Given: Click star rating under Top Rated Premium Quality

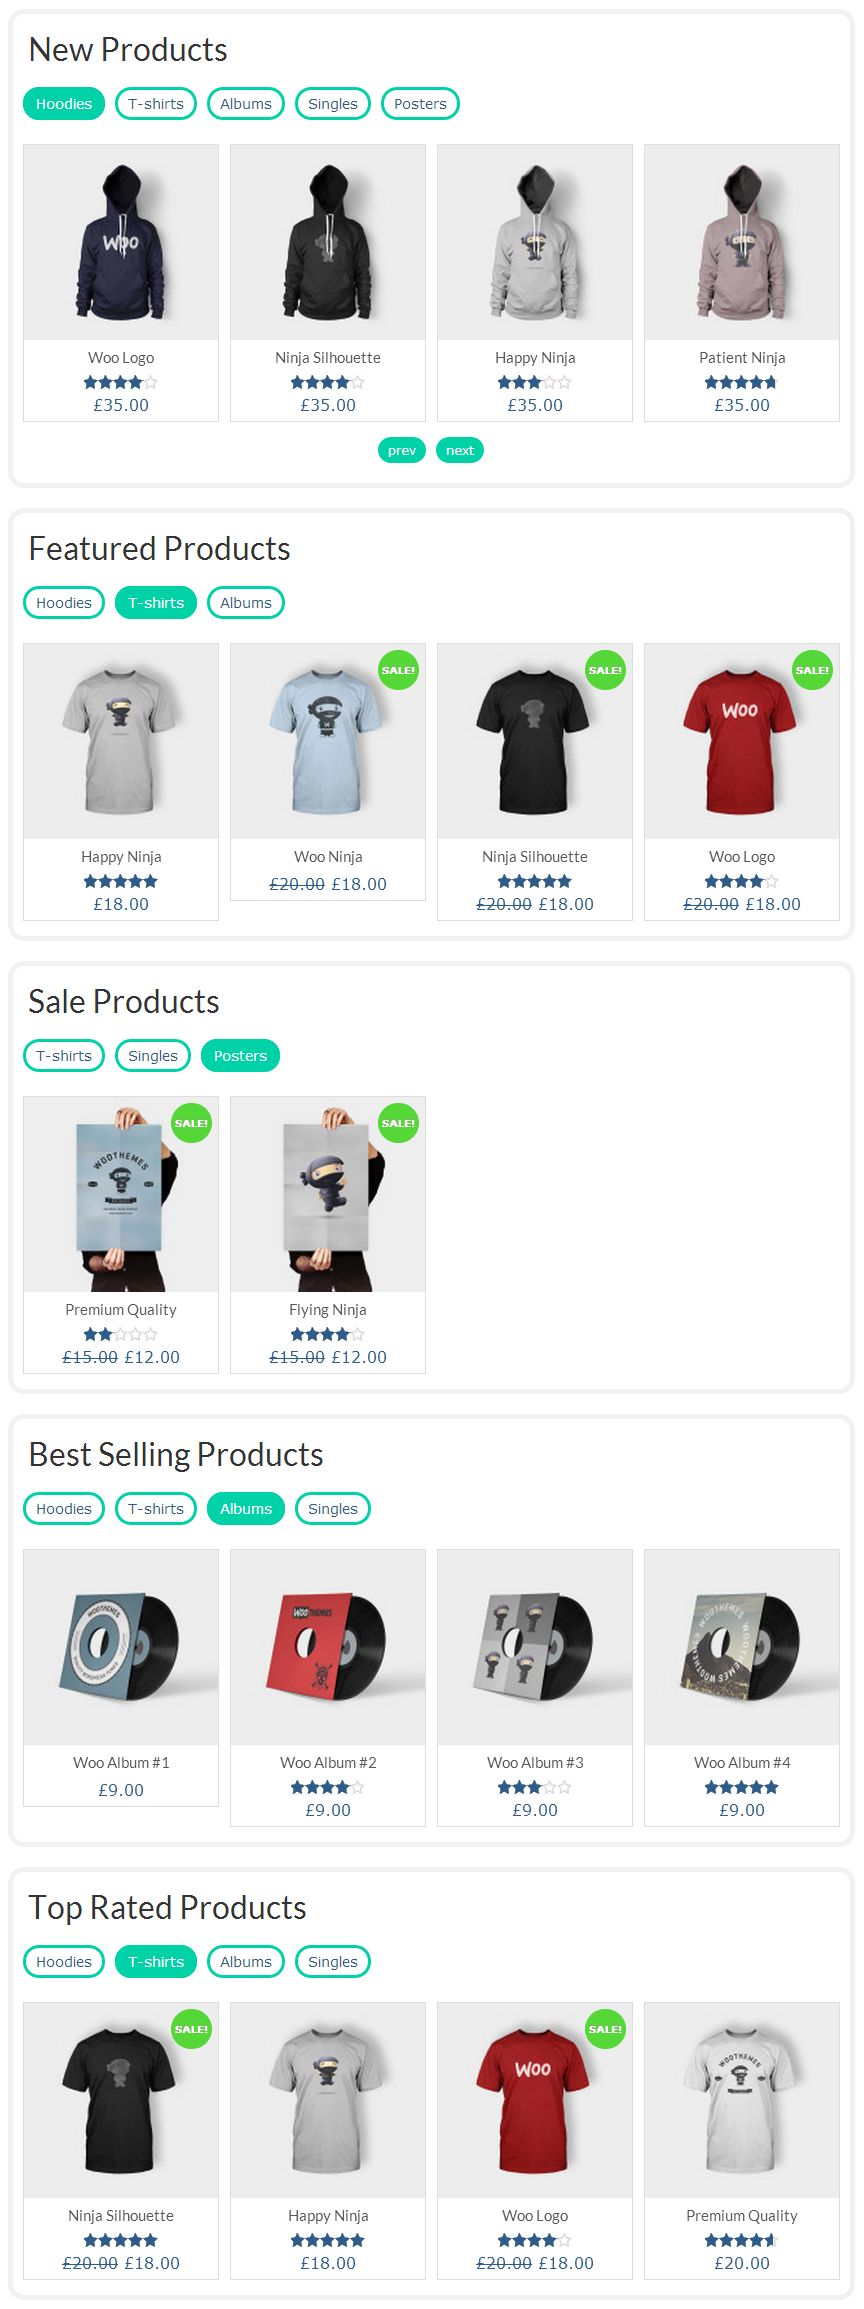Looking at the screenshot, I should (741, 2240).
